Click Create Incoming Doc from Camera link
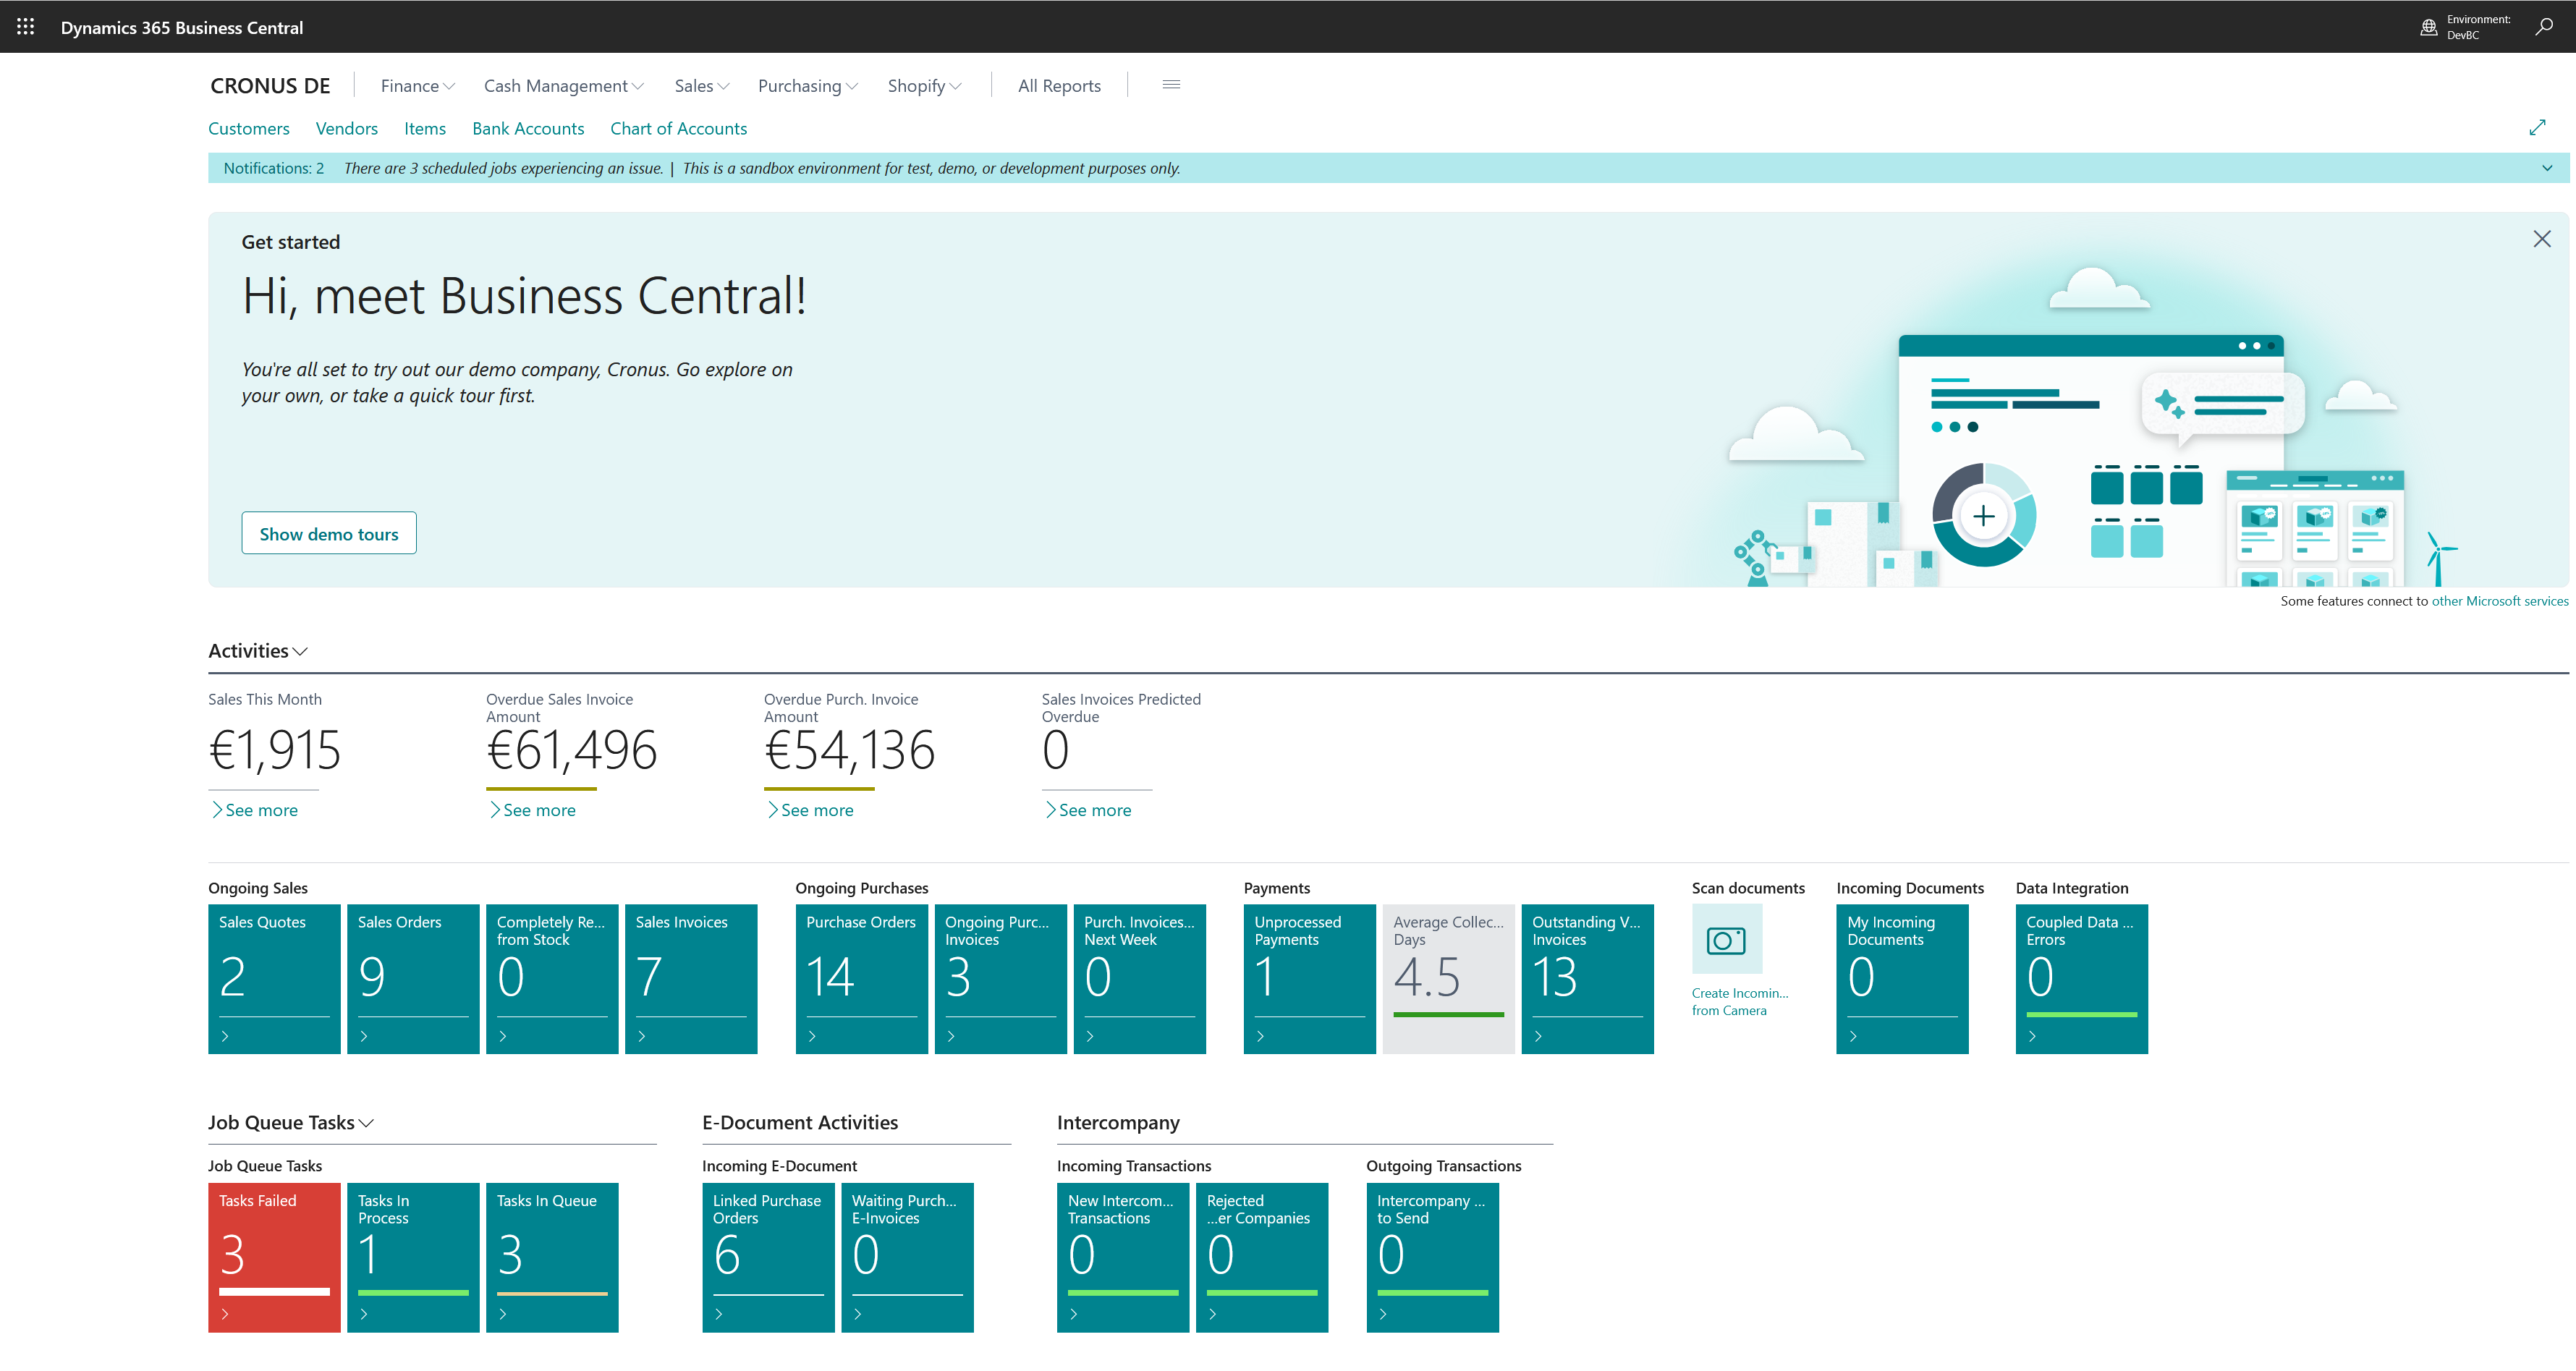The image size is (2576, 1371). click(x=1740, y=1002)
